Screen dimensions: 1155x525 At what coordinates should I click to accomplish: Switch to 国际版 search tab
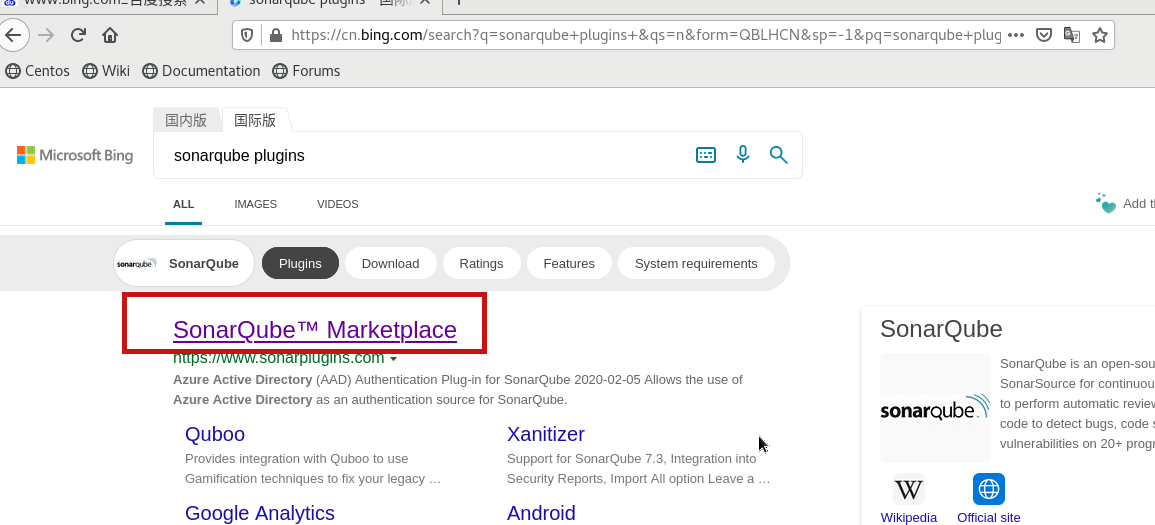[x=255, y=120]
